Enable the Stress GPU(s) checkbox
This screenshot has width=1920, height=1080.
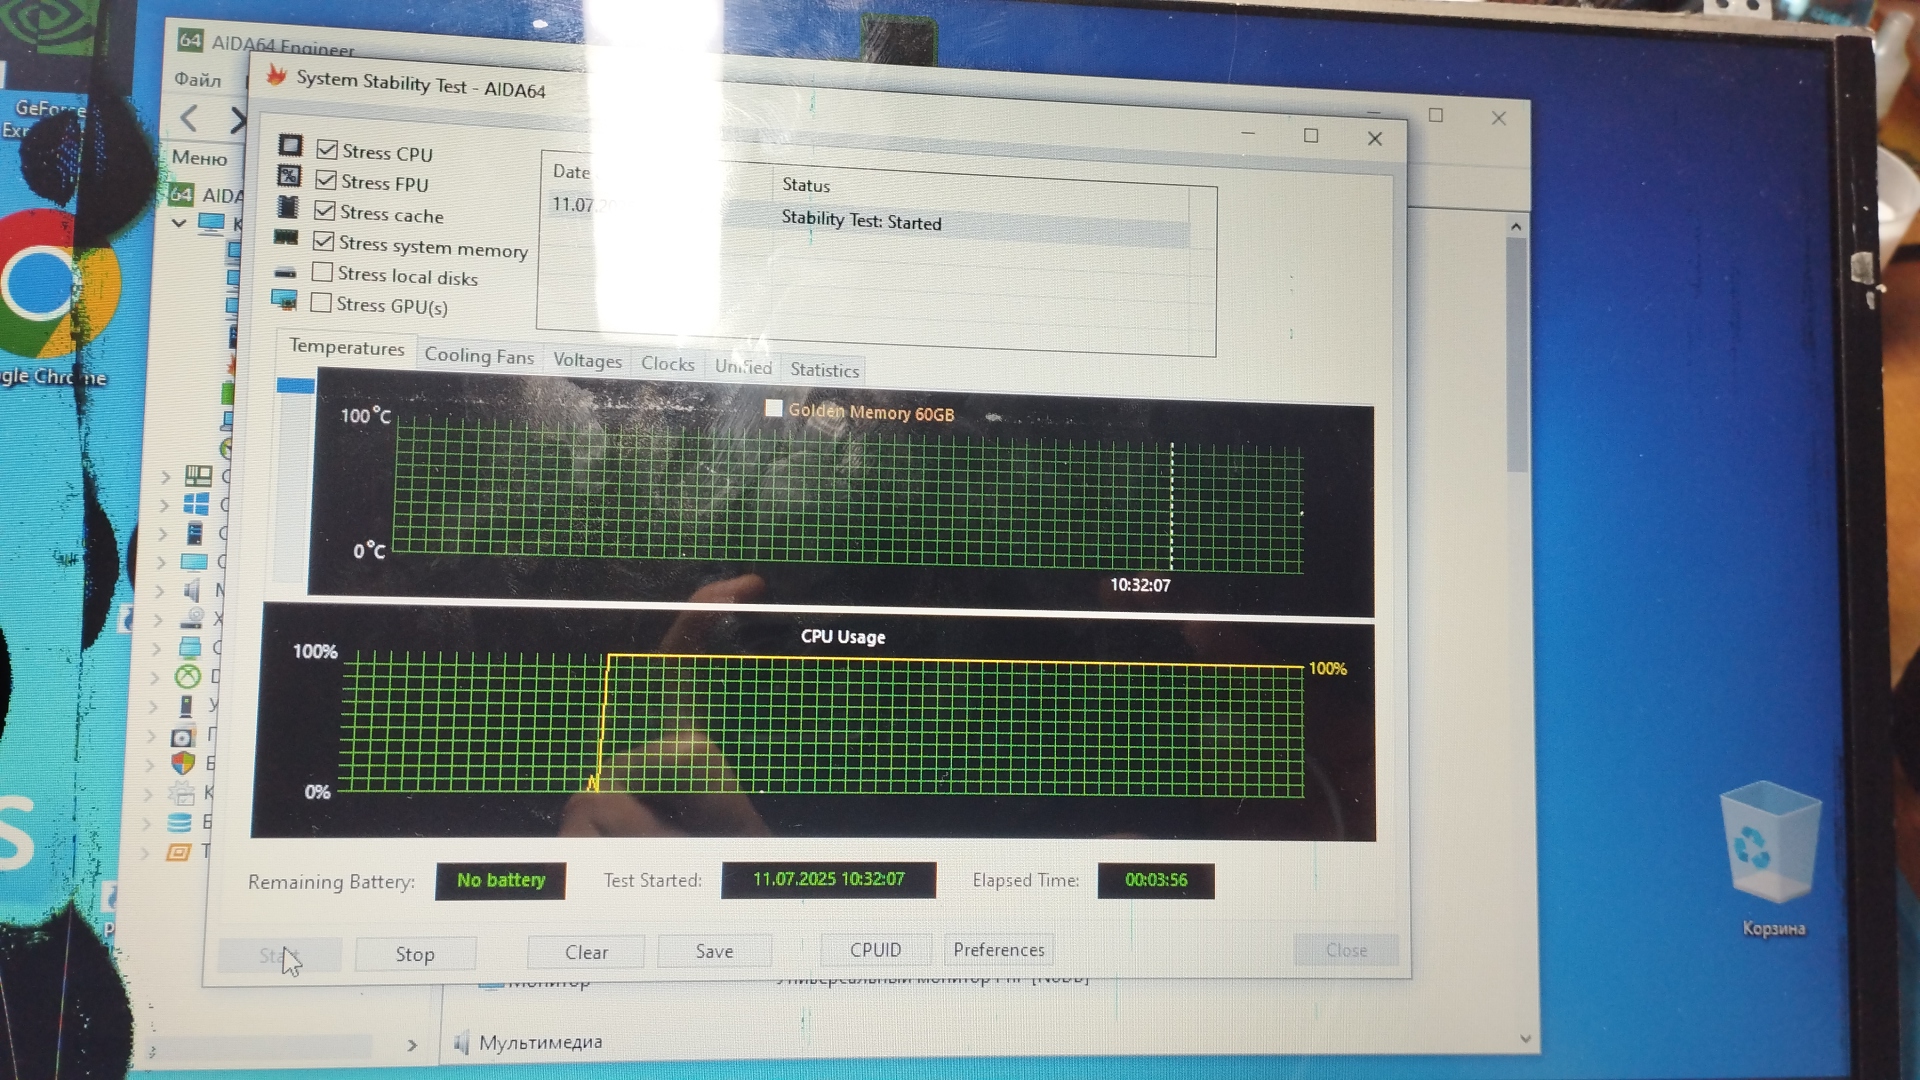pyautogui.click(x=321, y=303)
